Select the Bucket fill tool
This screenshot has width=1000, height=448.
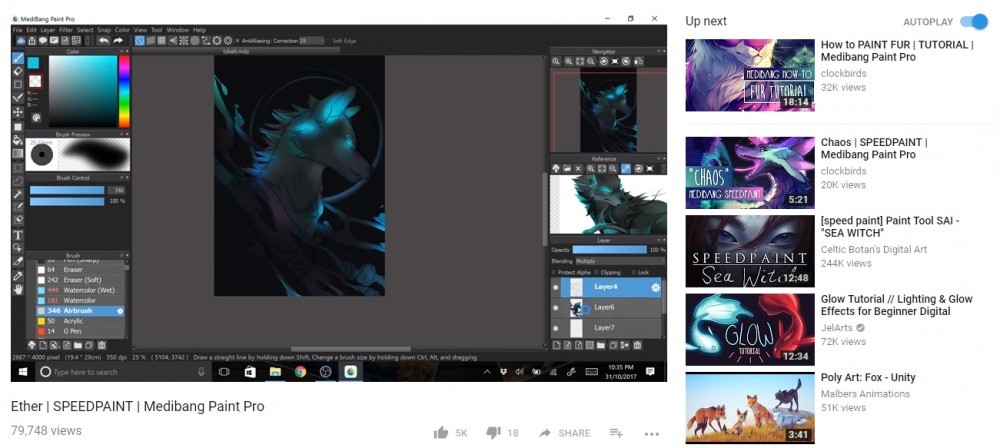click(18, 140)
